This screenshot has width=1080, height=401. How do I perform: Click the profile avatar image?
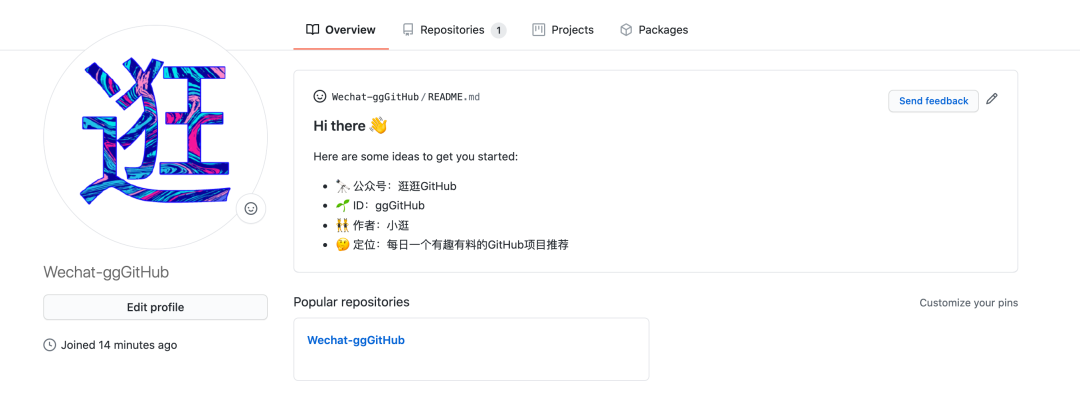pos(156,137)
